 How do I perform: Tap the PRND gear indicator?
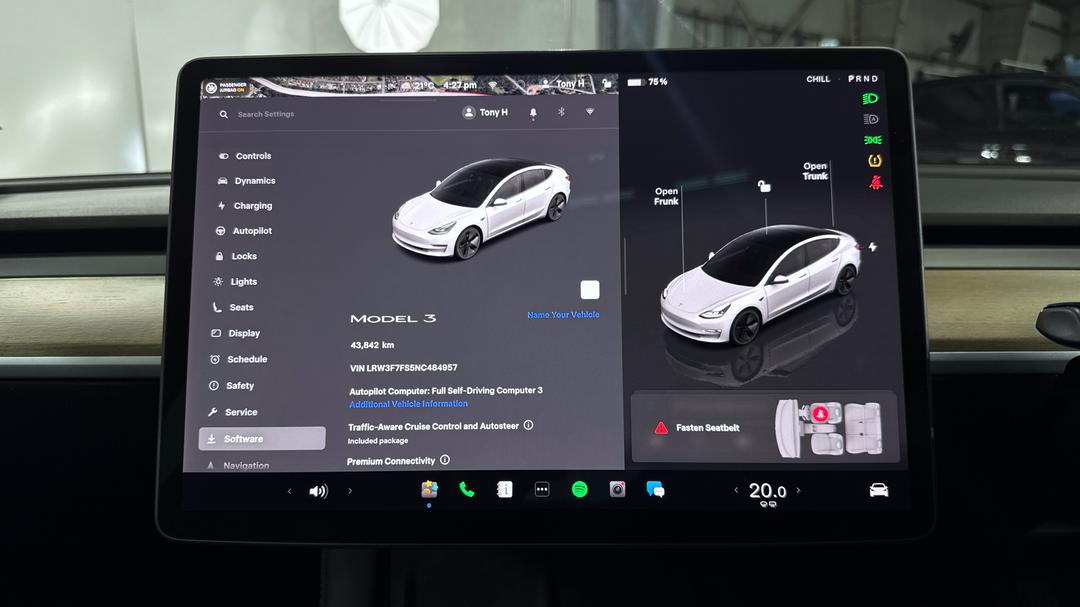863,79
